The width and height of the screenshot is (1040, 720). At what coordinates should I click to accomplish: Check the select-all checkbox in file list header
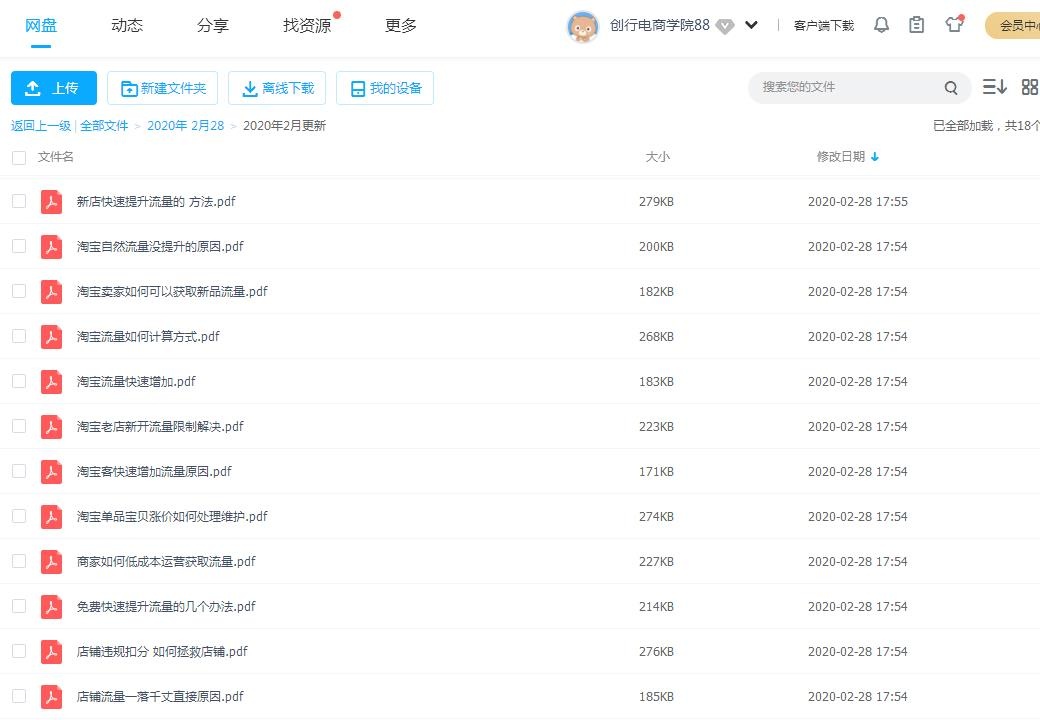pos(18,157)
